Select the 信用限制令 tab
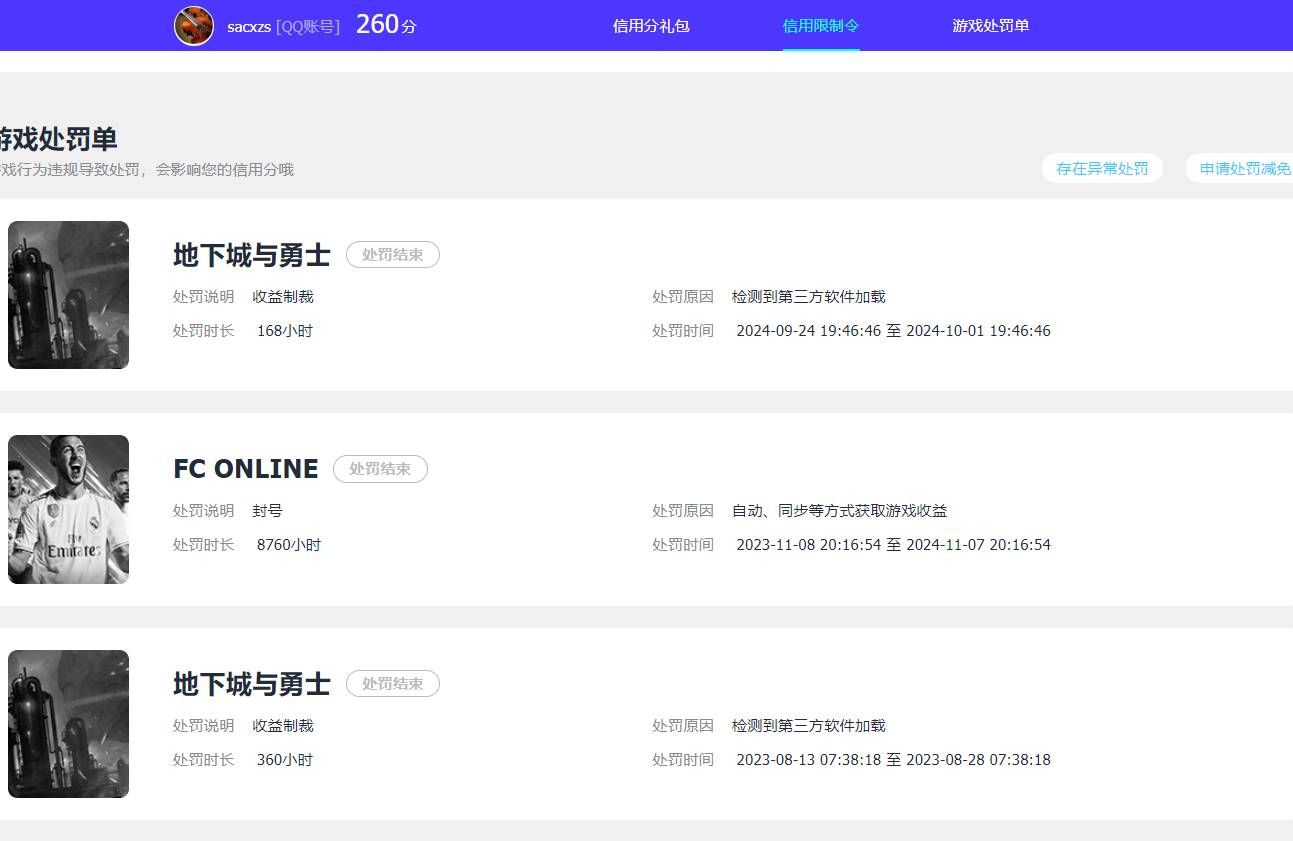Screen dimensions: 1293x841 click(x=820, y=25)
